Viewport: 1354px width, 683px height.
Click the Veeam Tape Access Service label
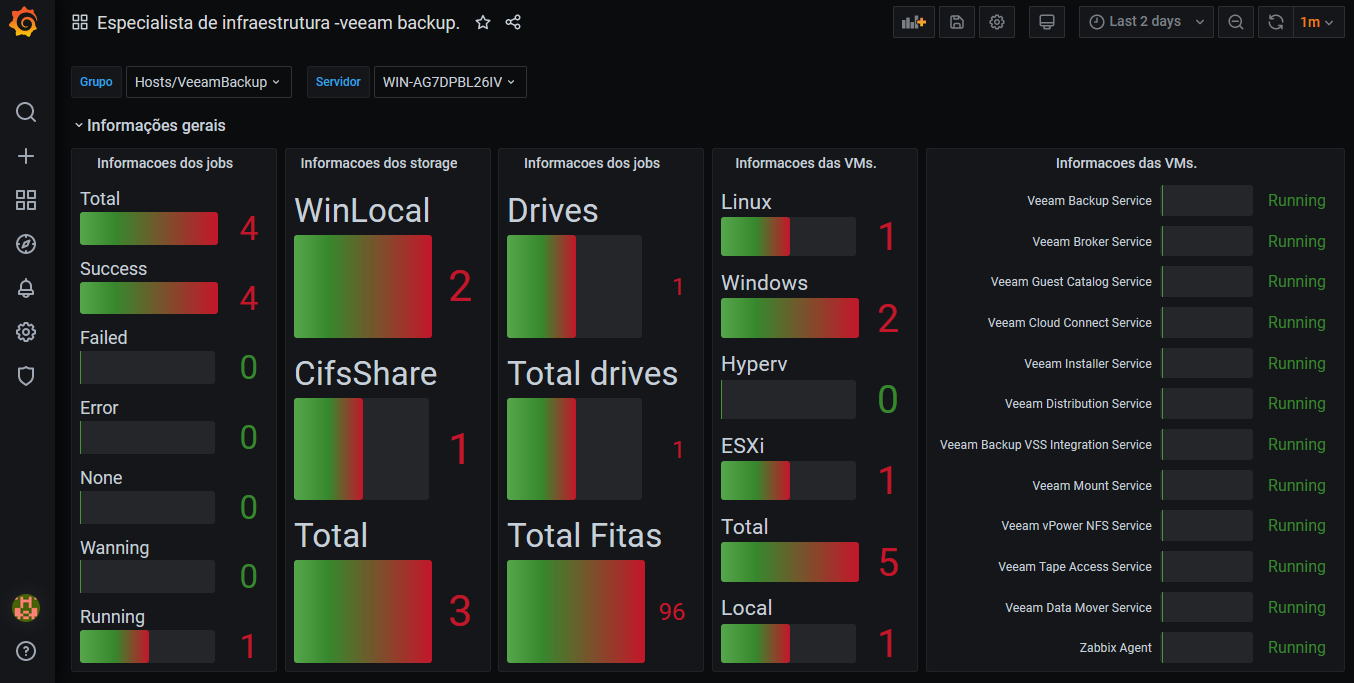click(1075, 567)
